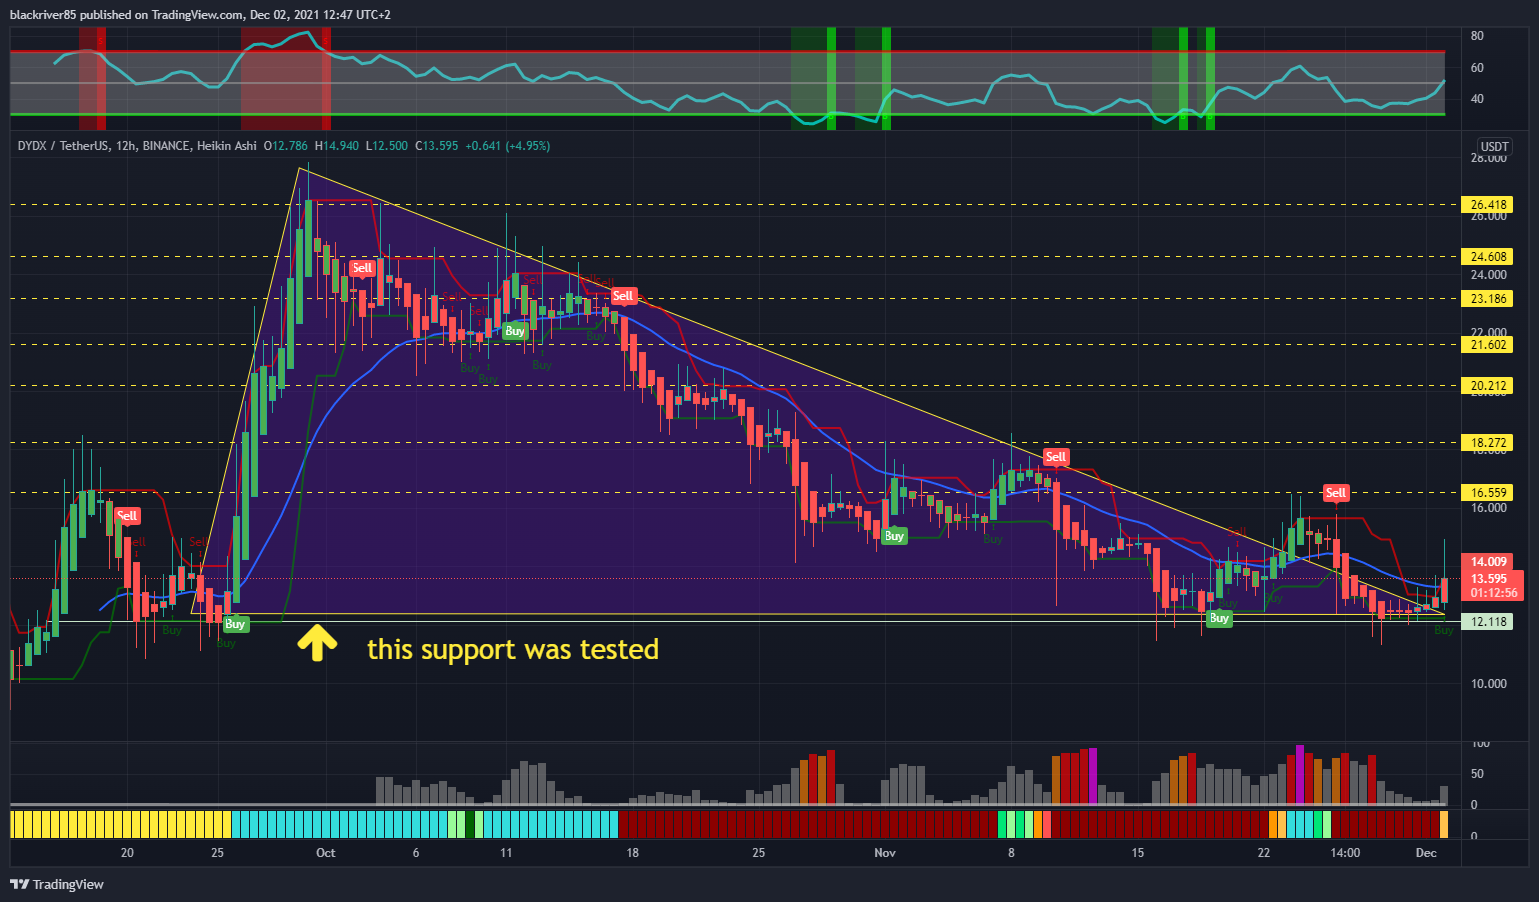Click the 16.559 price level label
This screenshot has width=1539, height=902.
click(x=1488, y=493)
